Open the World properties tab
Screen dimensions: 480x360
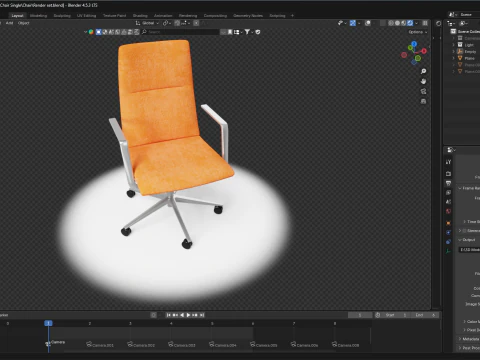point(448,211)
